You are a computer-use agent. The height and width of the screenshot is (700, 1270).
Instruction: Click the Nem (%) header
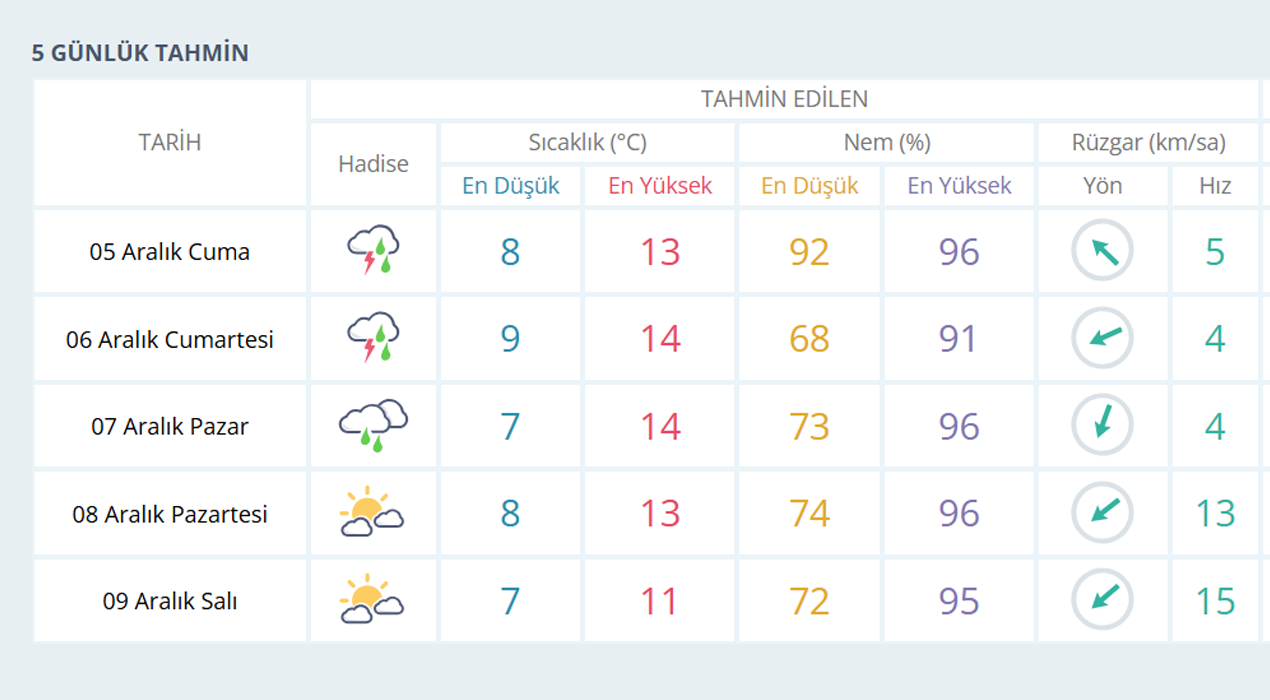(887, 142)
